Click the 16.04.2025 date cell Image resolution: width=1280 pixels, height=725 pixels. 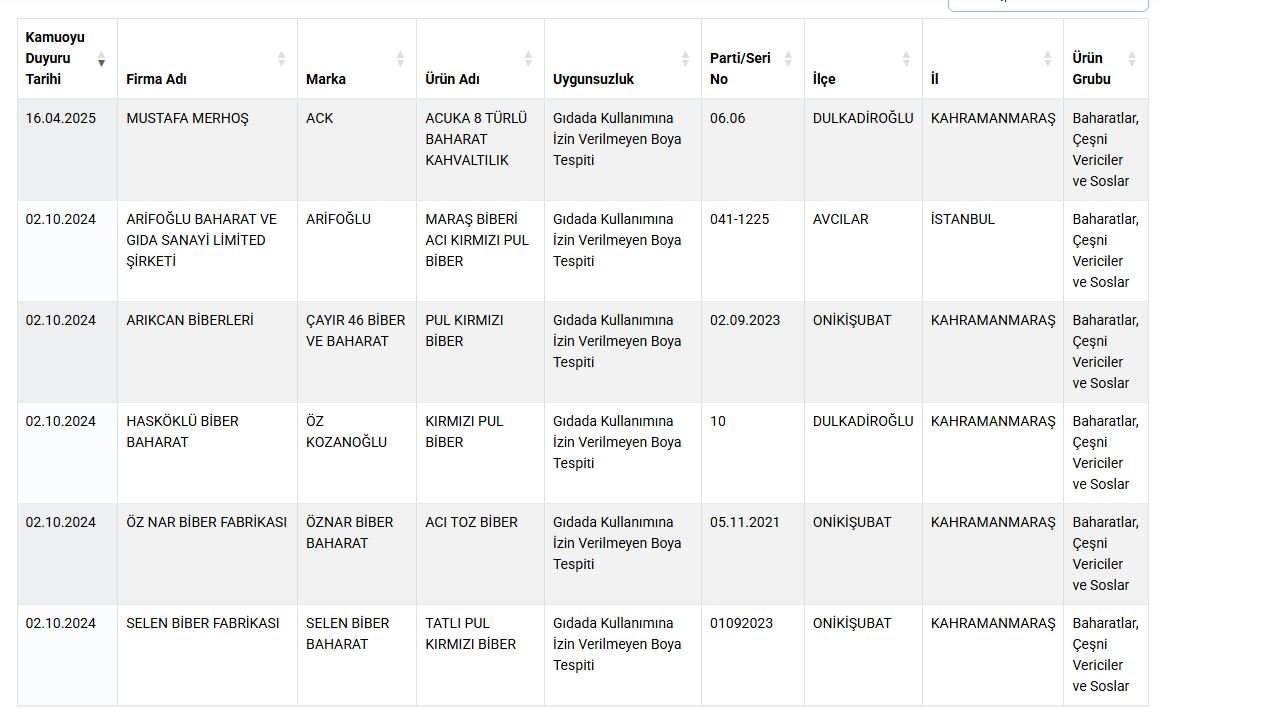click(x=61, y=118)
